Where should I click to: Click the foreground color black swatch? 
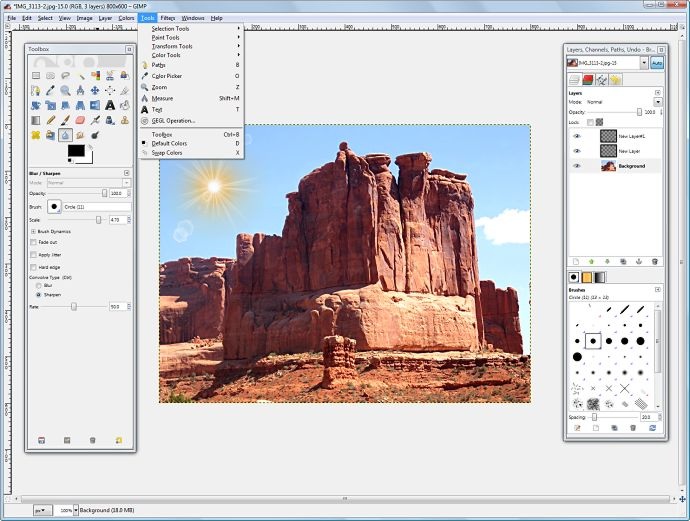(x=75, y=151)
